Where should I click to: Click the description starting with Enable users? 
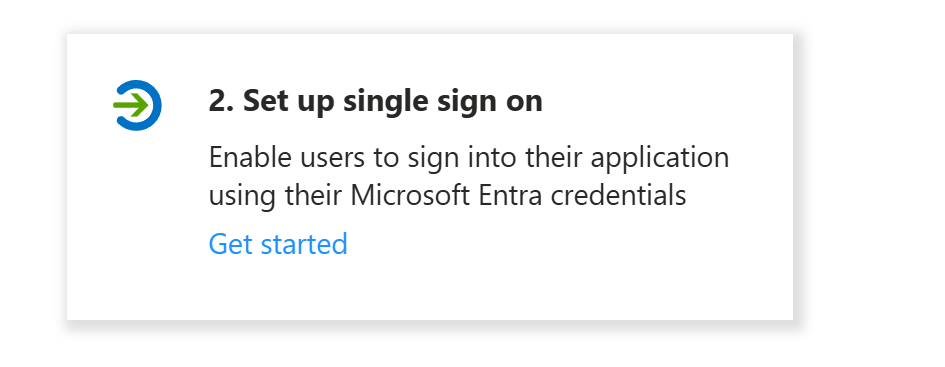[469, 177]
